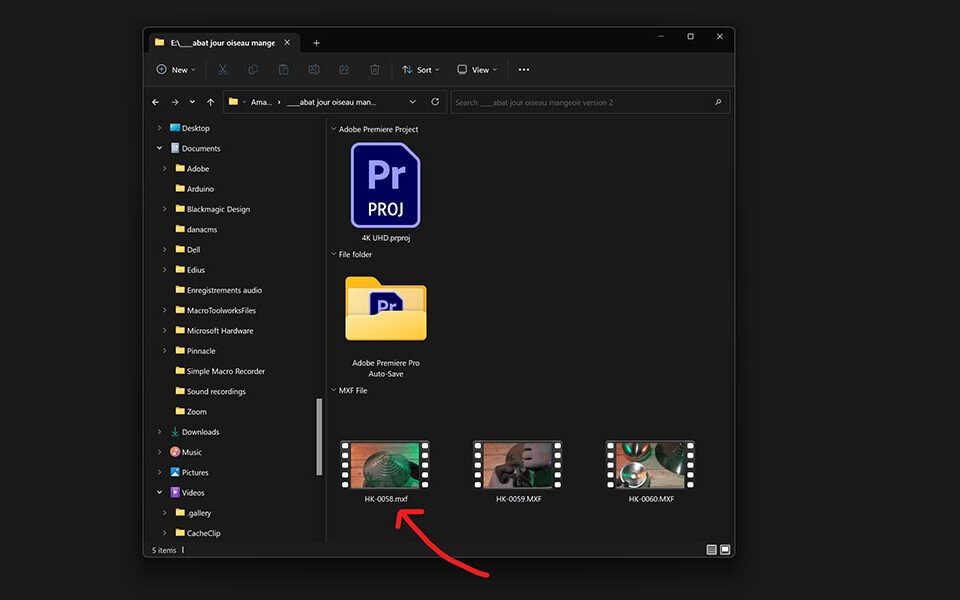960x600 pixels.
Task: Expand the Desktop tree node
Action: tap(159, 128)
